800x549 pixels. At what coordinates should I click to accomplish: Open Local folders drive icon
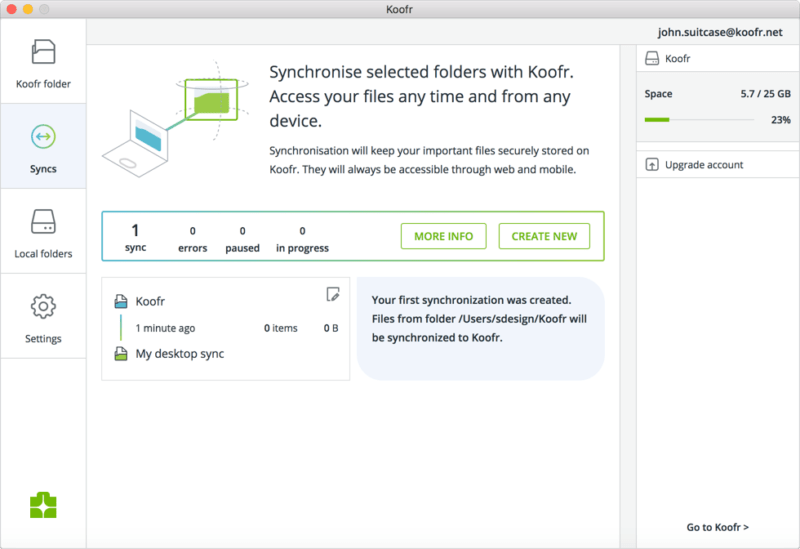click(43, 221)
